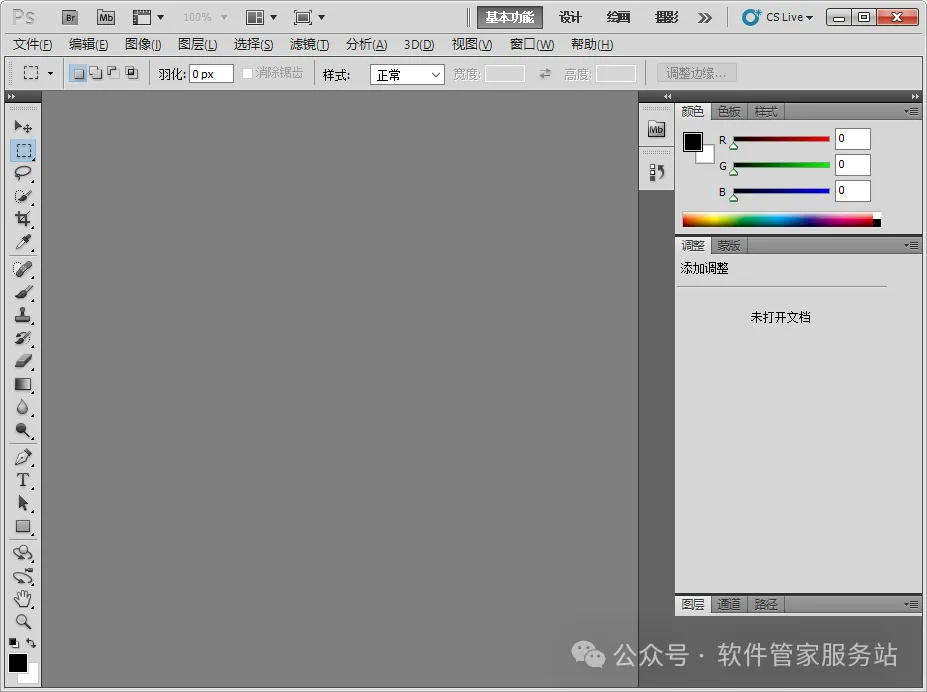Open the 滤镜(T) menu

pos(309,44)
